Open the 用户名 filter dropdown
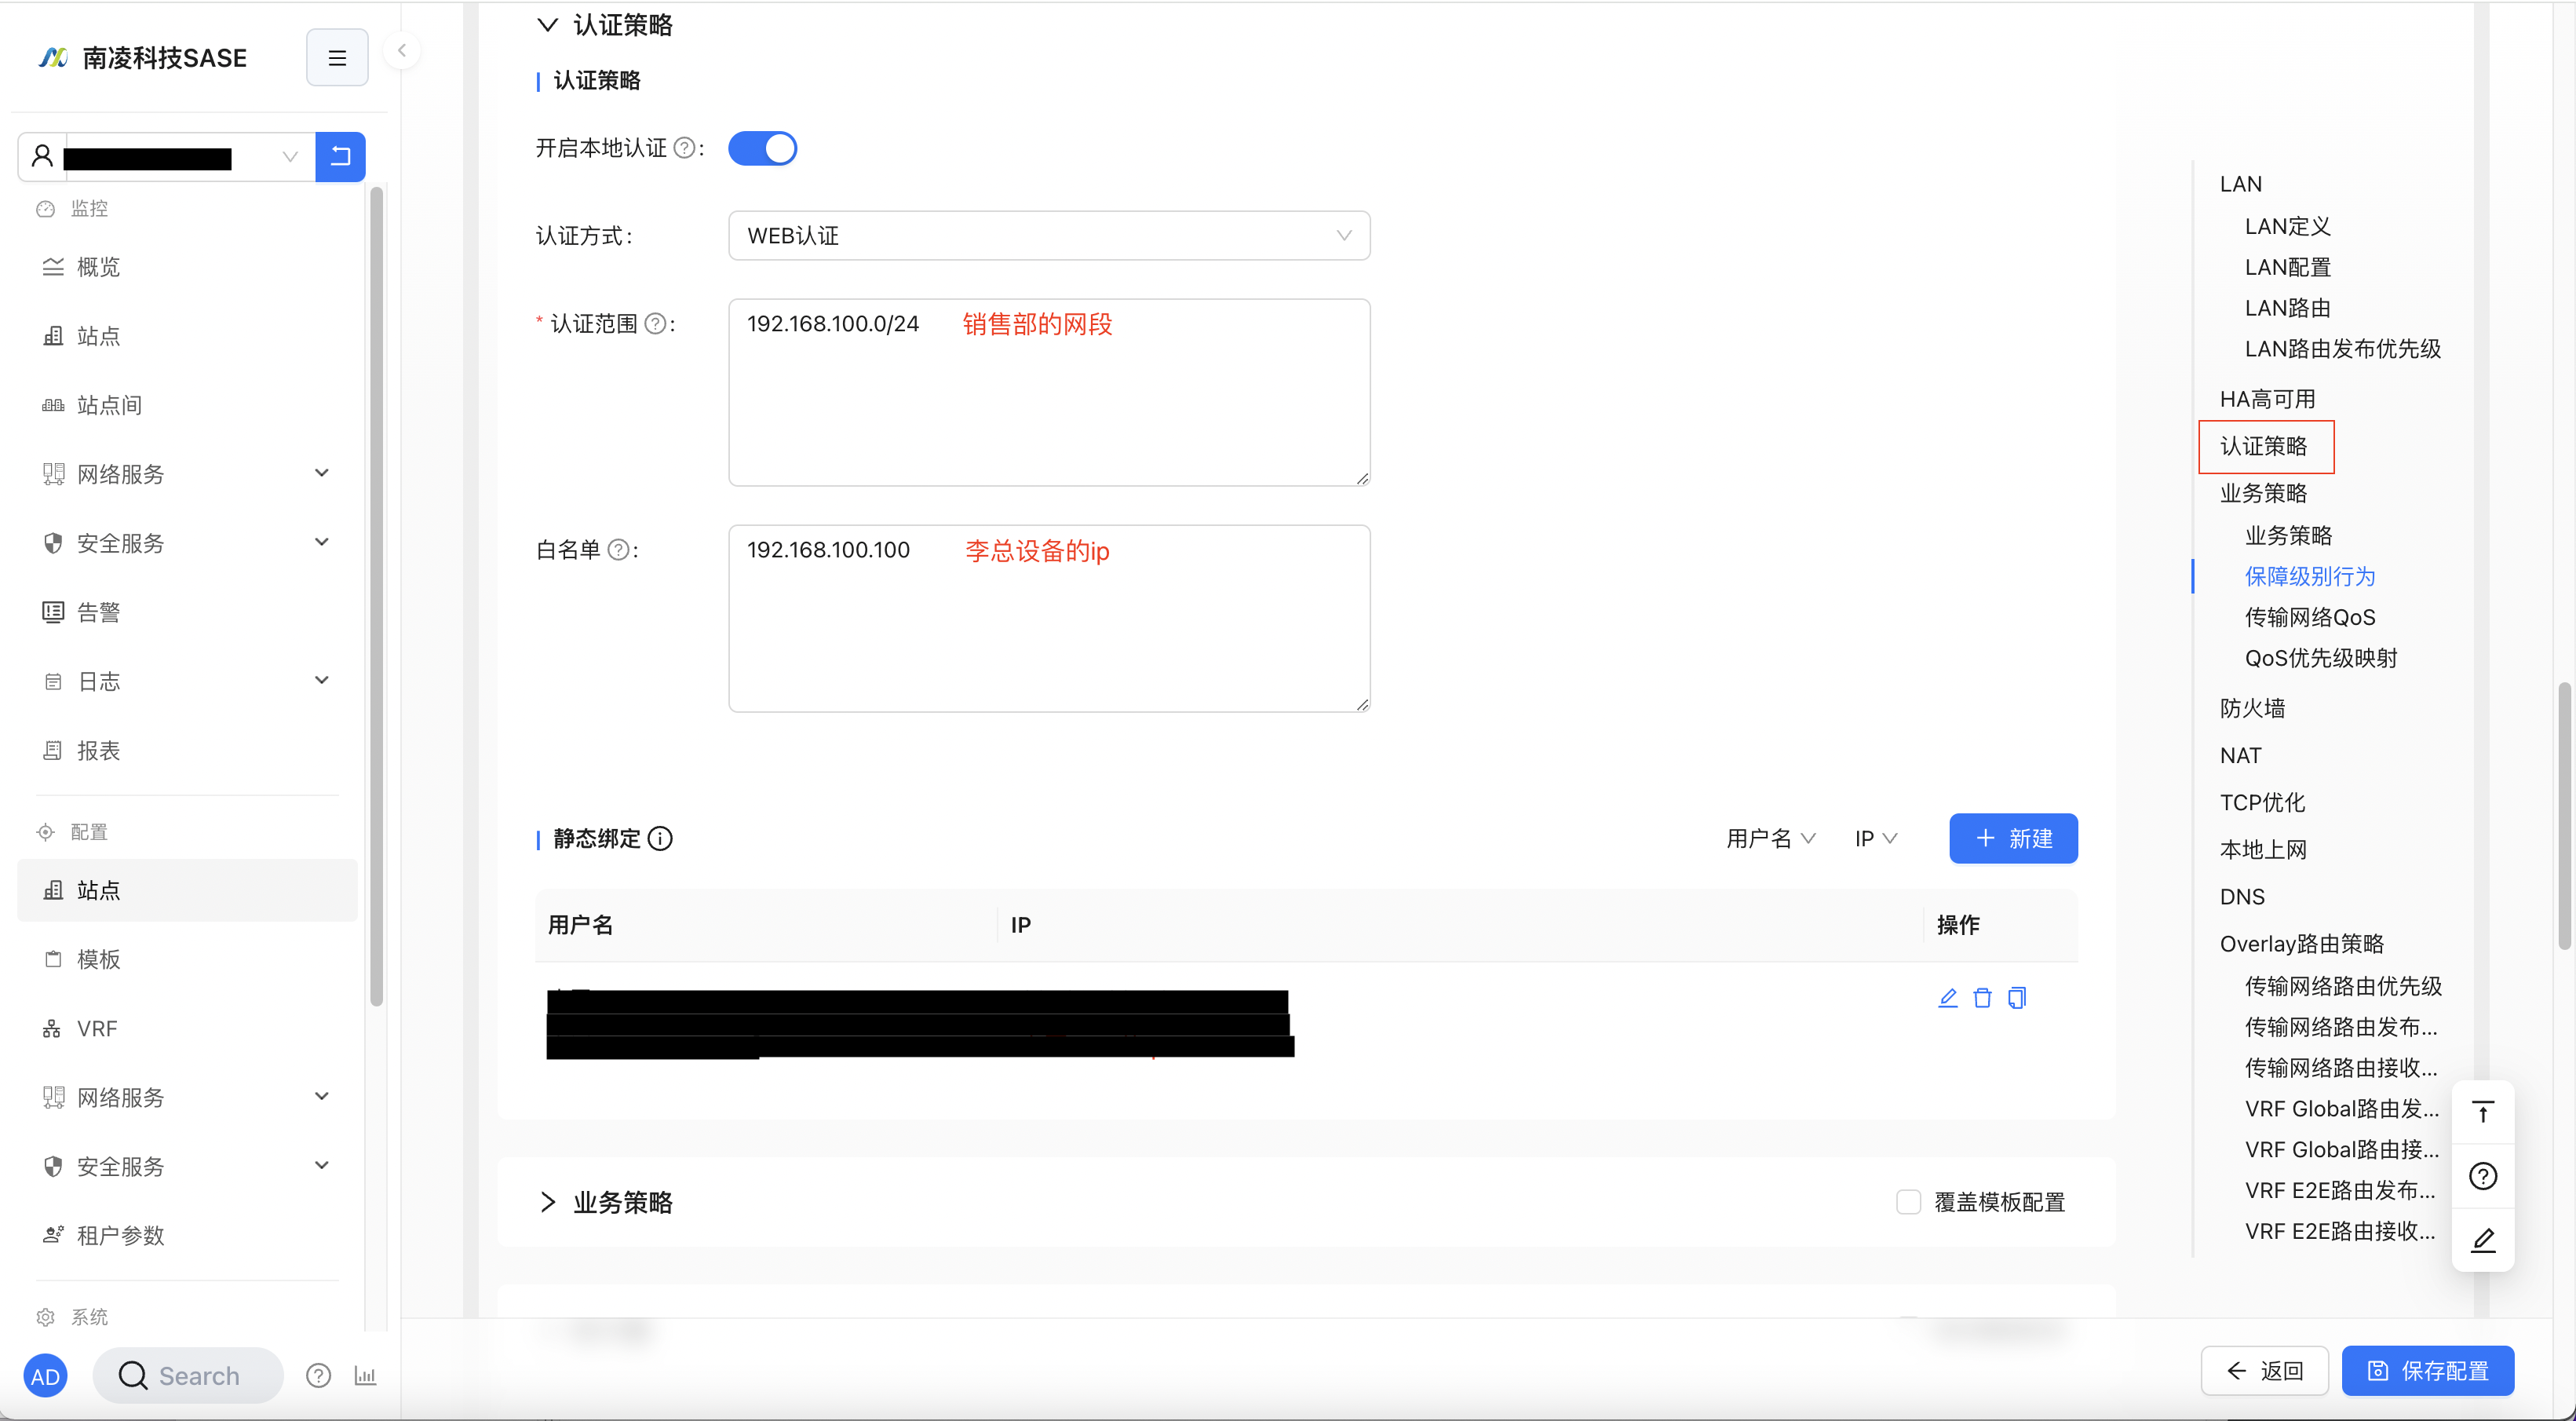The width and height of the screenshot is (2576, 1421). click(1770, 839)
